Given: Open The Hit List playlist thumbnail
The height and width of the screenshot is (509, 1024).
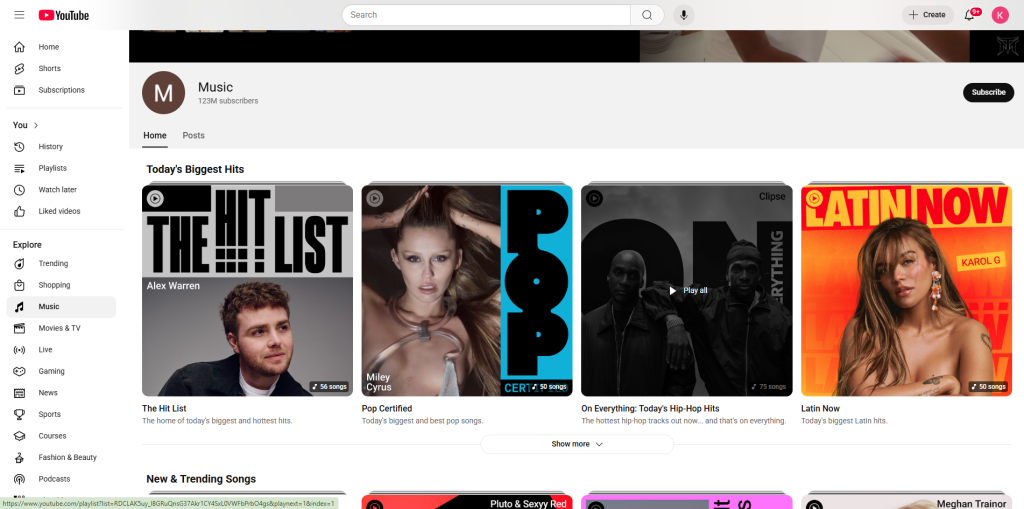Looking at the screenshot, I should 248,291.
